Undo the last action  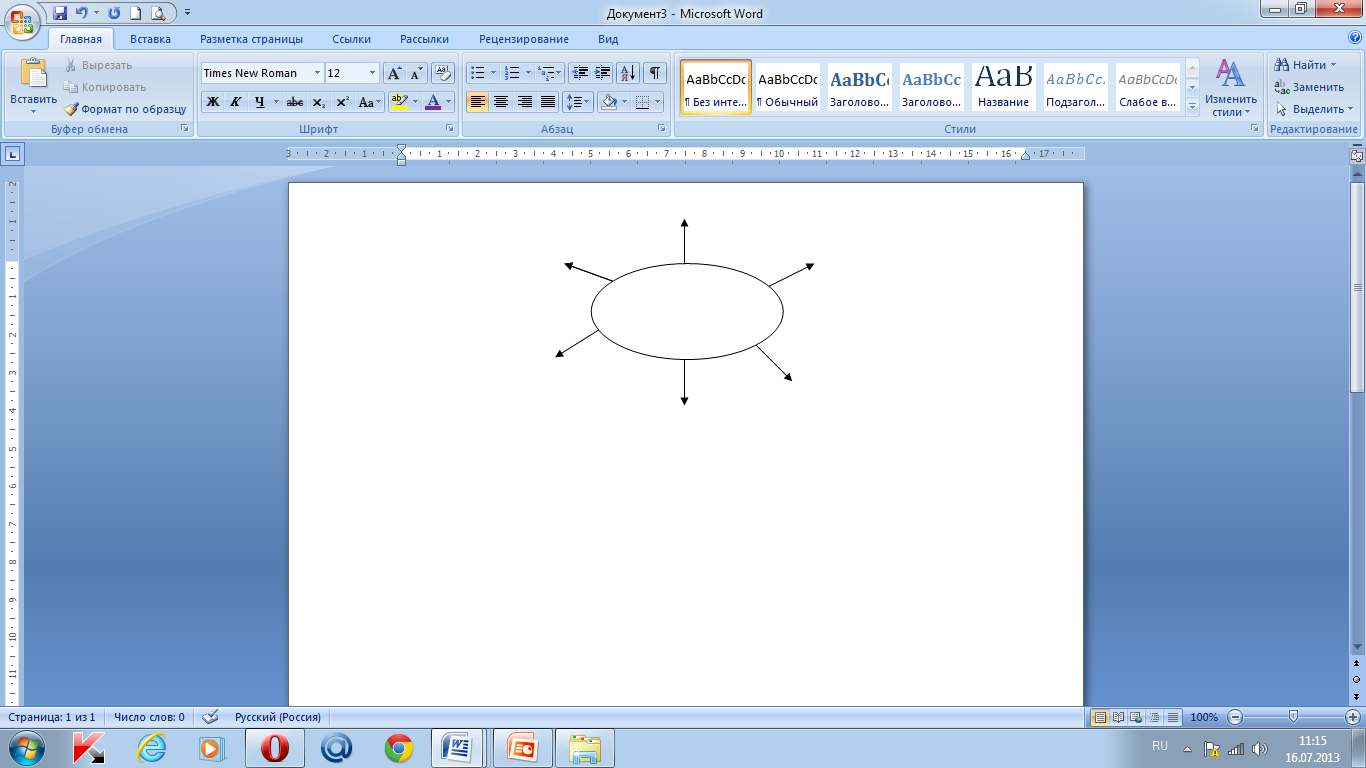(x=82, y=13)
